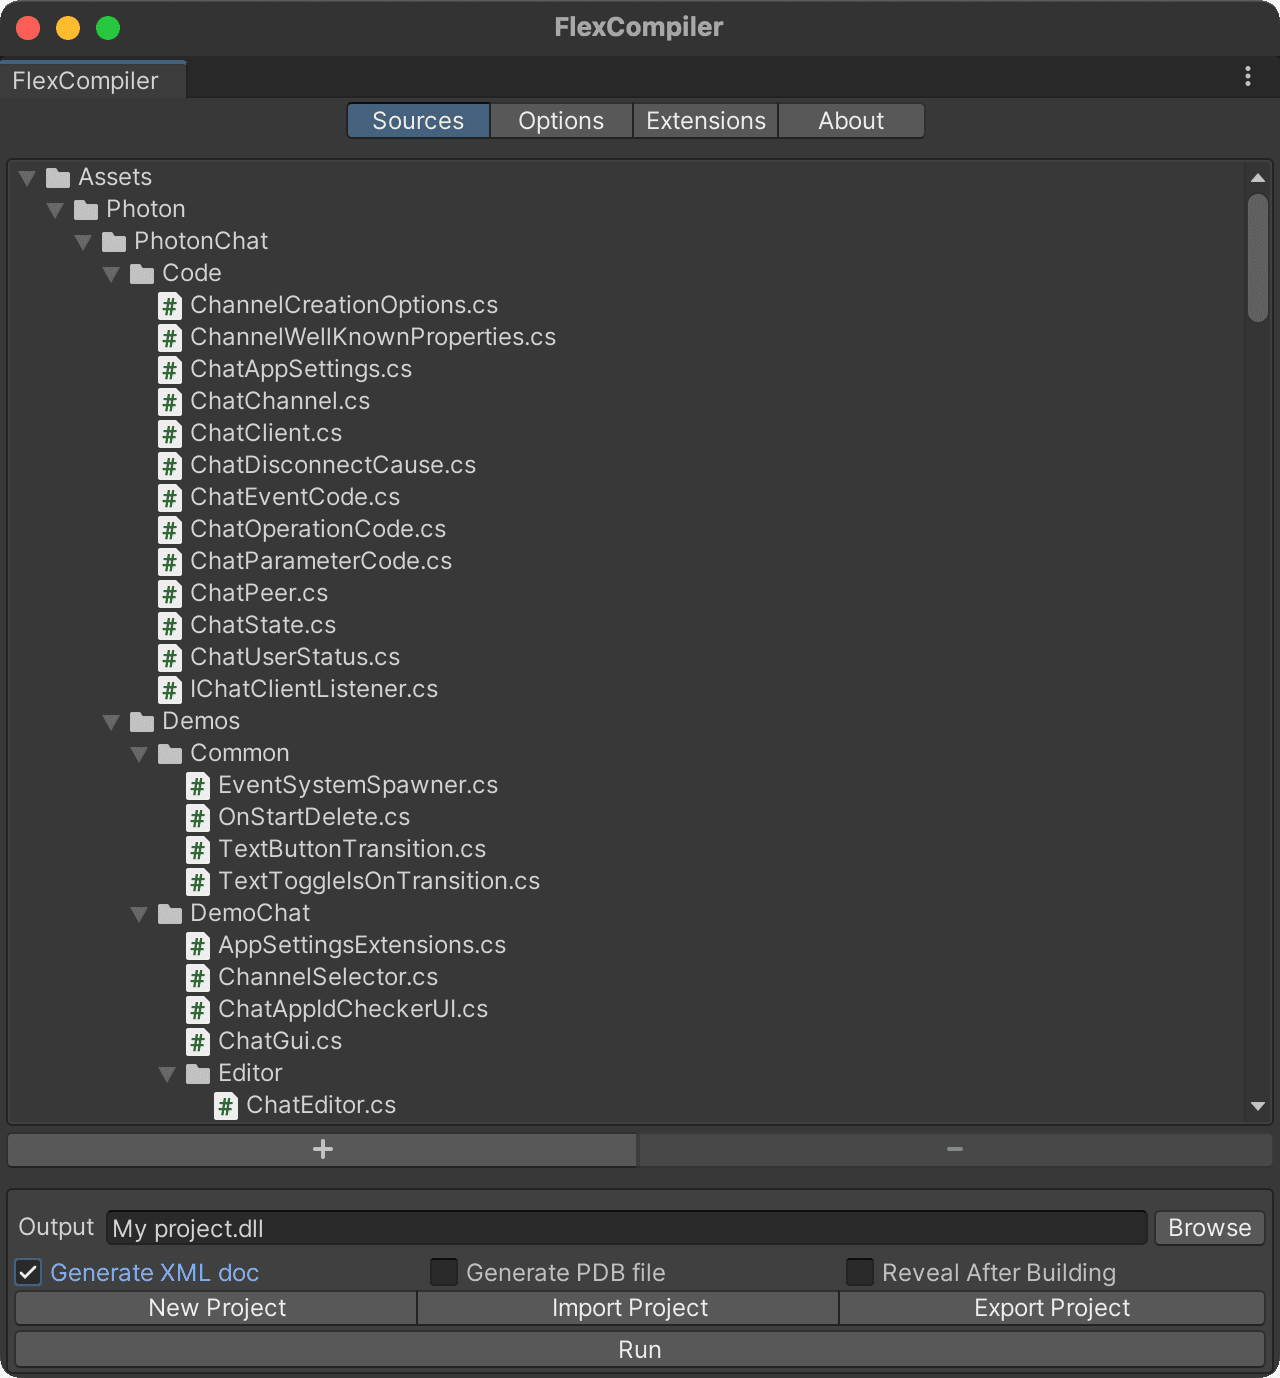Click the ChatEditor.cs script icon
Screen dimensions: 1280x1378
point(226,1106)
